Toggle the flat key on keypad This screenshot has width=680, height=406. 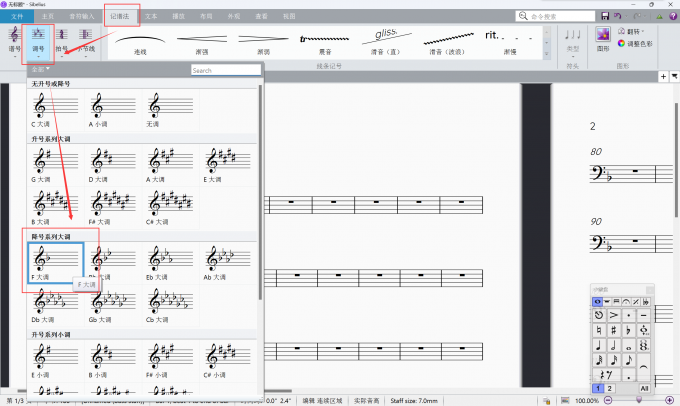pos(628,331)
